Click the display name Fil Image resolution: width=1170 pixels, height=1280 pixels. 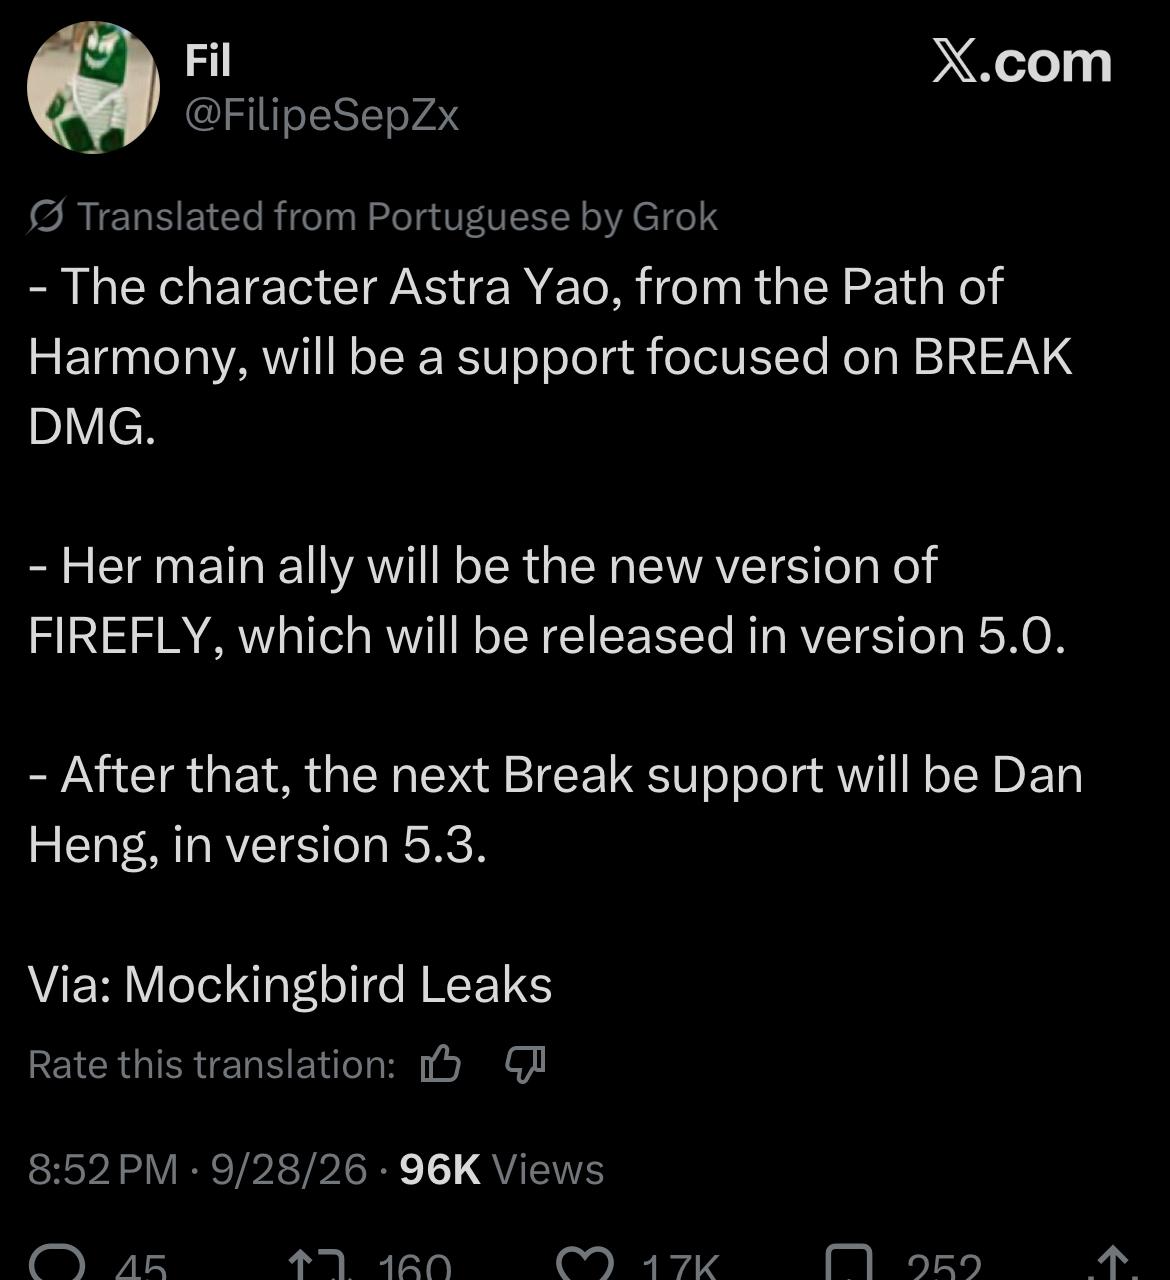[x=208, y=61]
